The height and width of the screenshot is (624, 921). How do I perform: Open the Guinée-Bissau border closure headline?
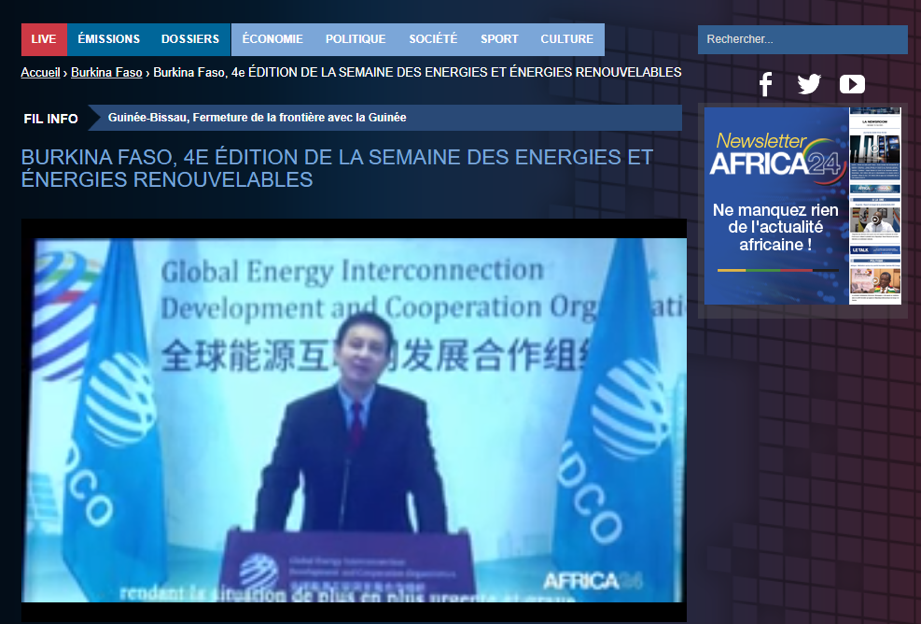(257, 118)
